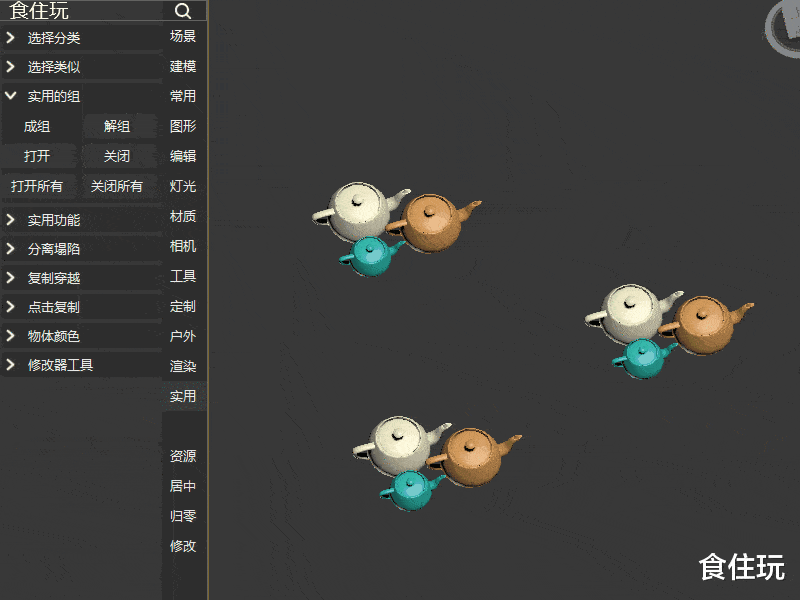This screenshot has height=600, width=800.
Task: Expand the 选择分类 section
Action: coord(54,38)
